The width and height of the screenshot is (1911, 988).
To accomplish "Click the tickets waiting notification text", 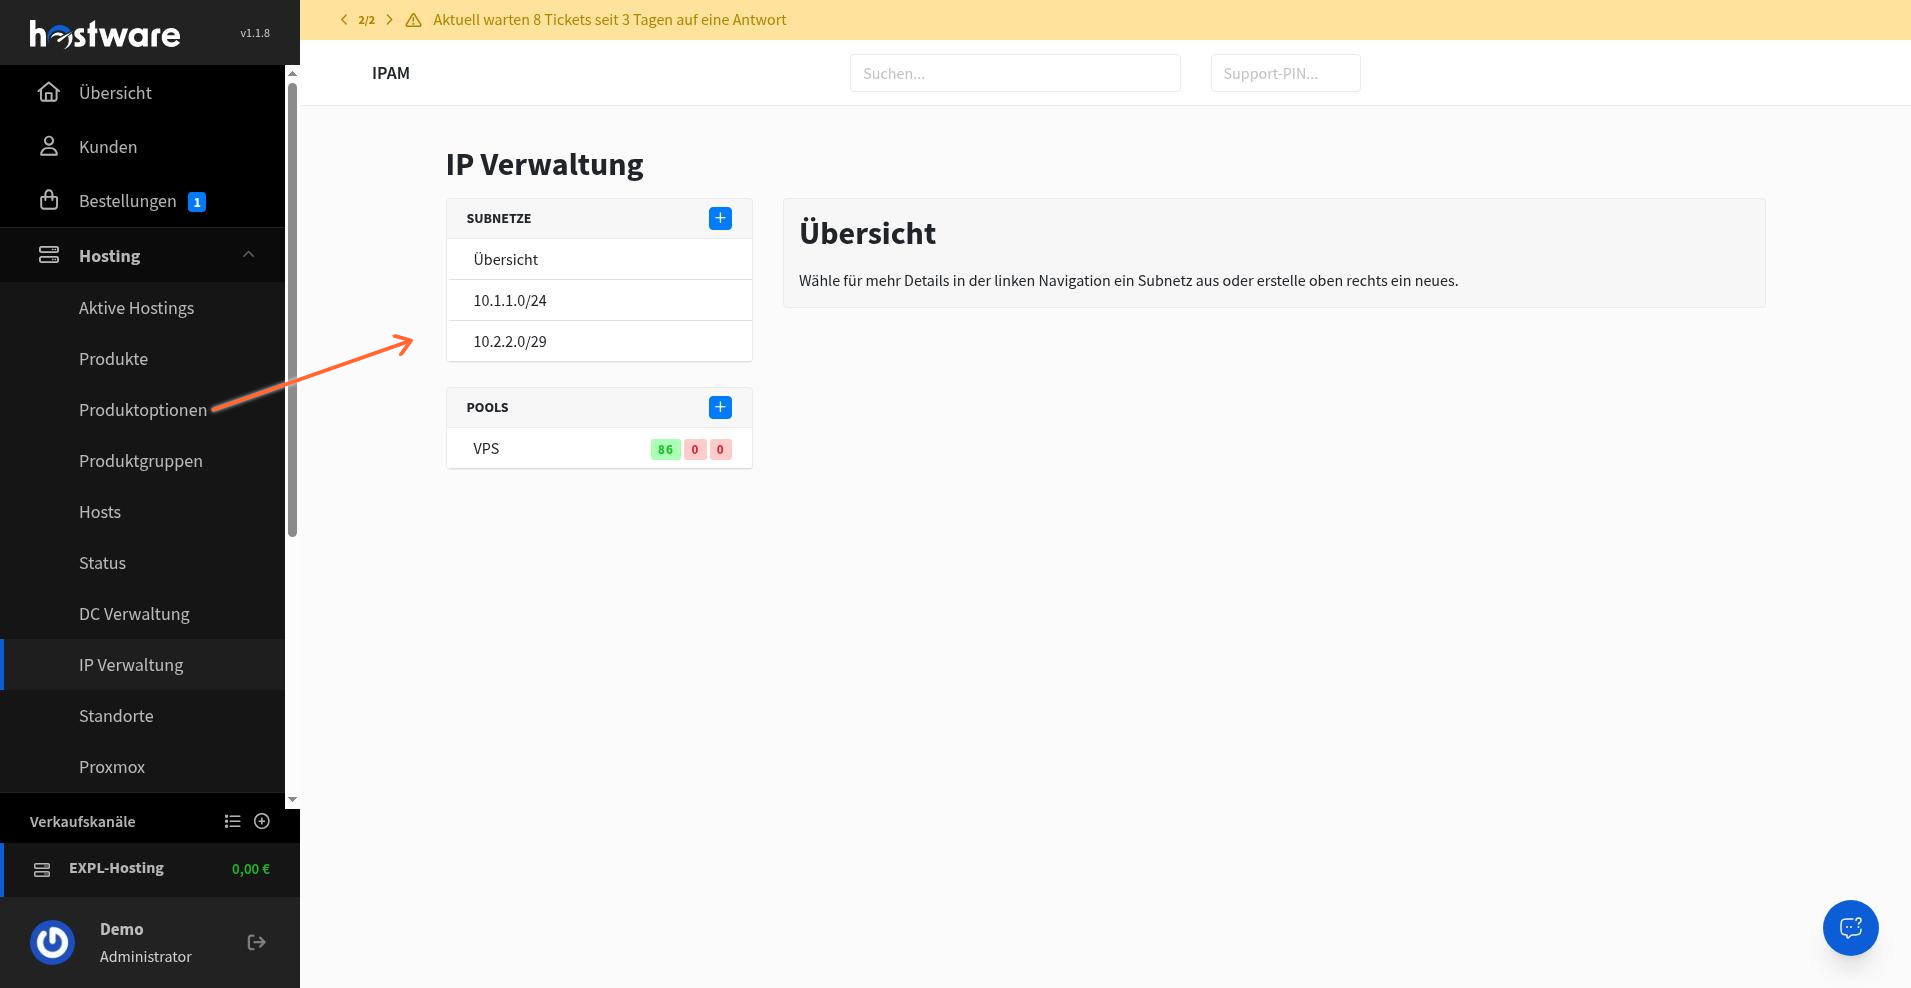I will [x=610, y=20].
